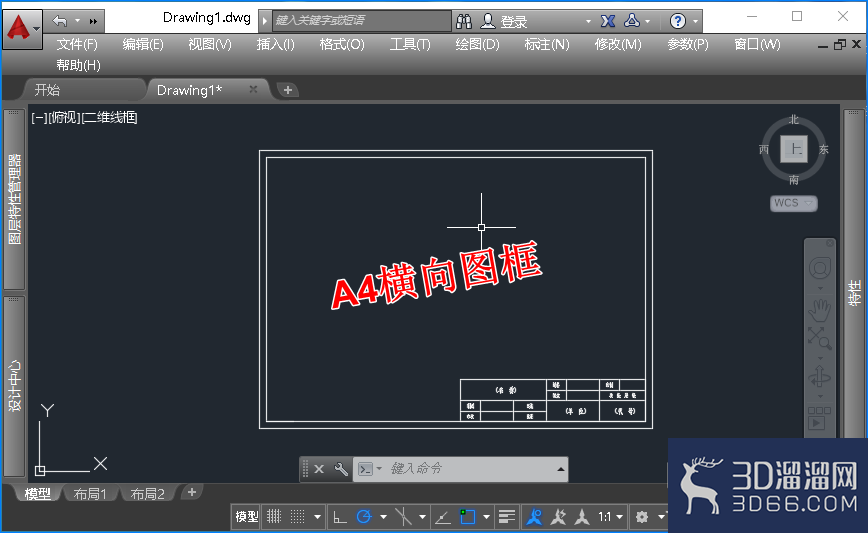Switch to the 布局1 layout tab

(x=90, y=493)
